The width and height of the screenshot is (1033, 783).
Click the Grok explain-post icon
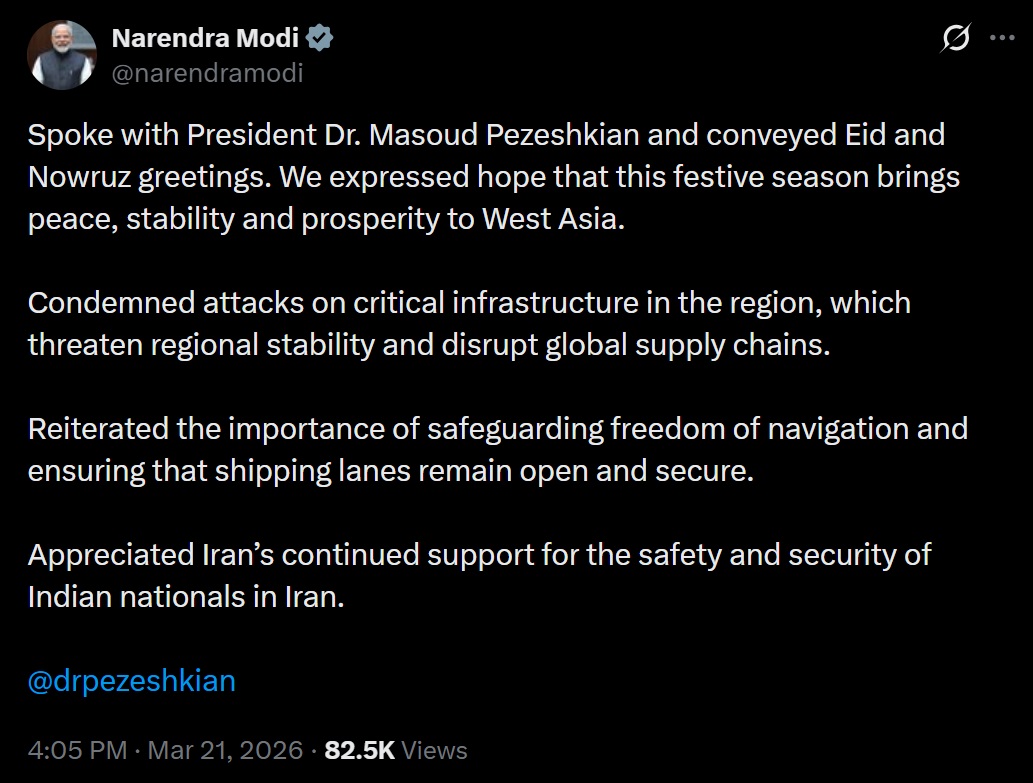(955, 38)
